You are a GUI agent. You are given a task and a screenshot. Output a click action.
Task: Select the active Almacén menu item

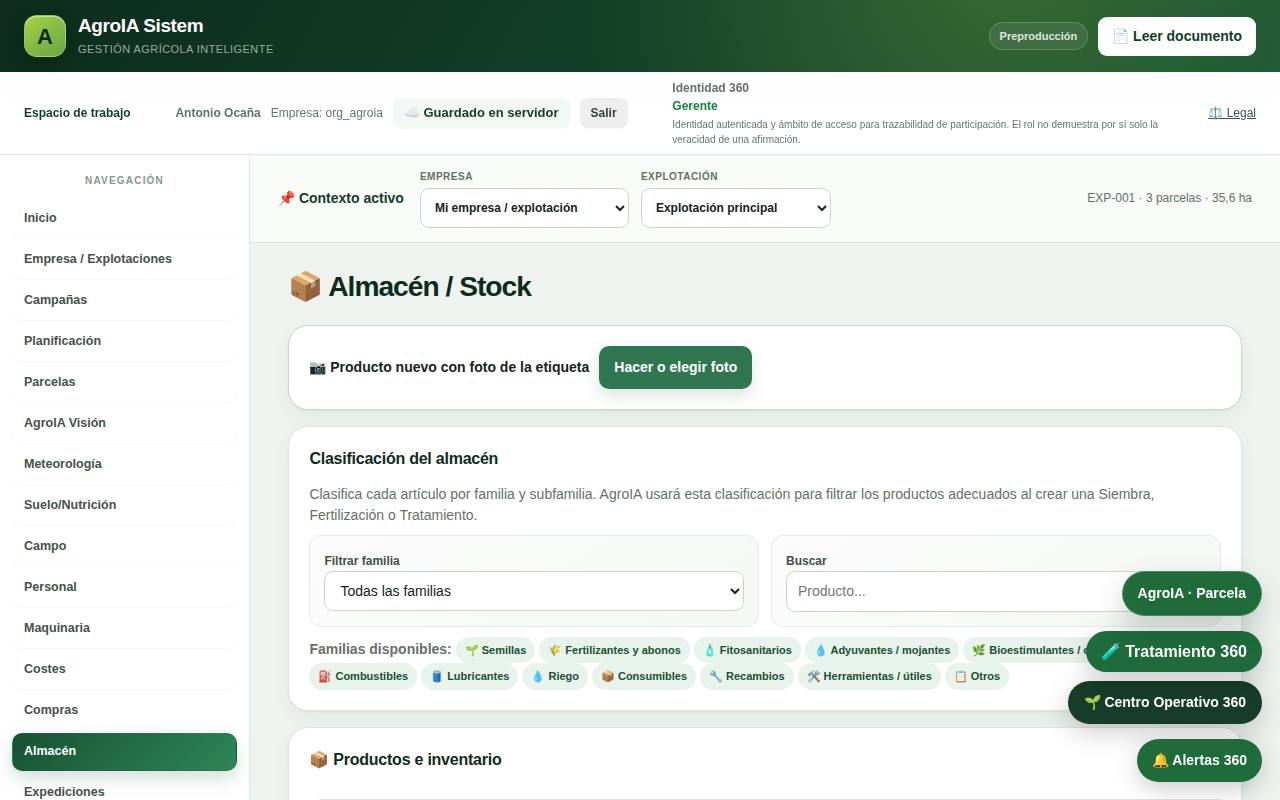point(124,751)
